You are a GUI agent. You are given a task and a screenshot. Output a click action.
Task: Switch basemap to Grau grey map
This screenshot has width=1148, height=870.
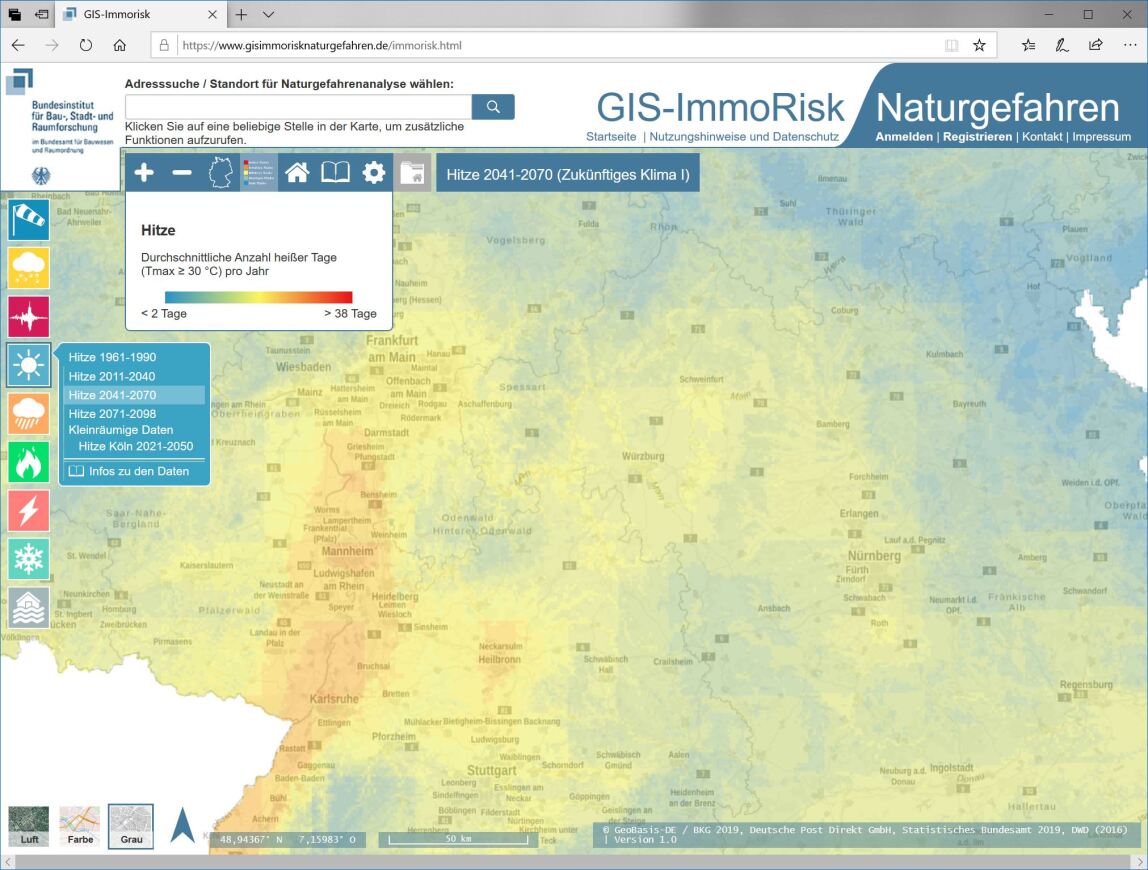131,826
